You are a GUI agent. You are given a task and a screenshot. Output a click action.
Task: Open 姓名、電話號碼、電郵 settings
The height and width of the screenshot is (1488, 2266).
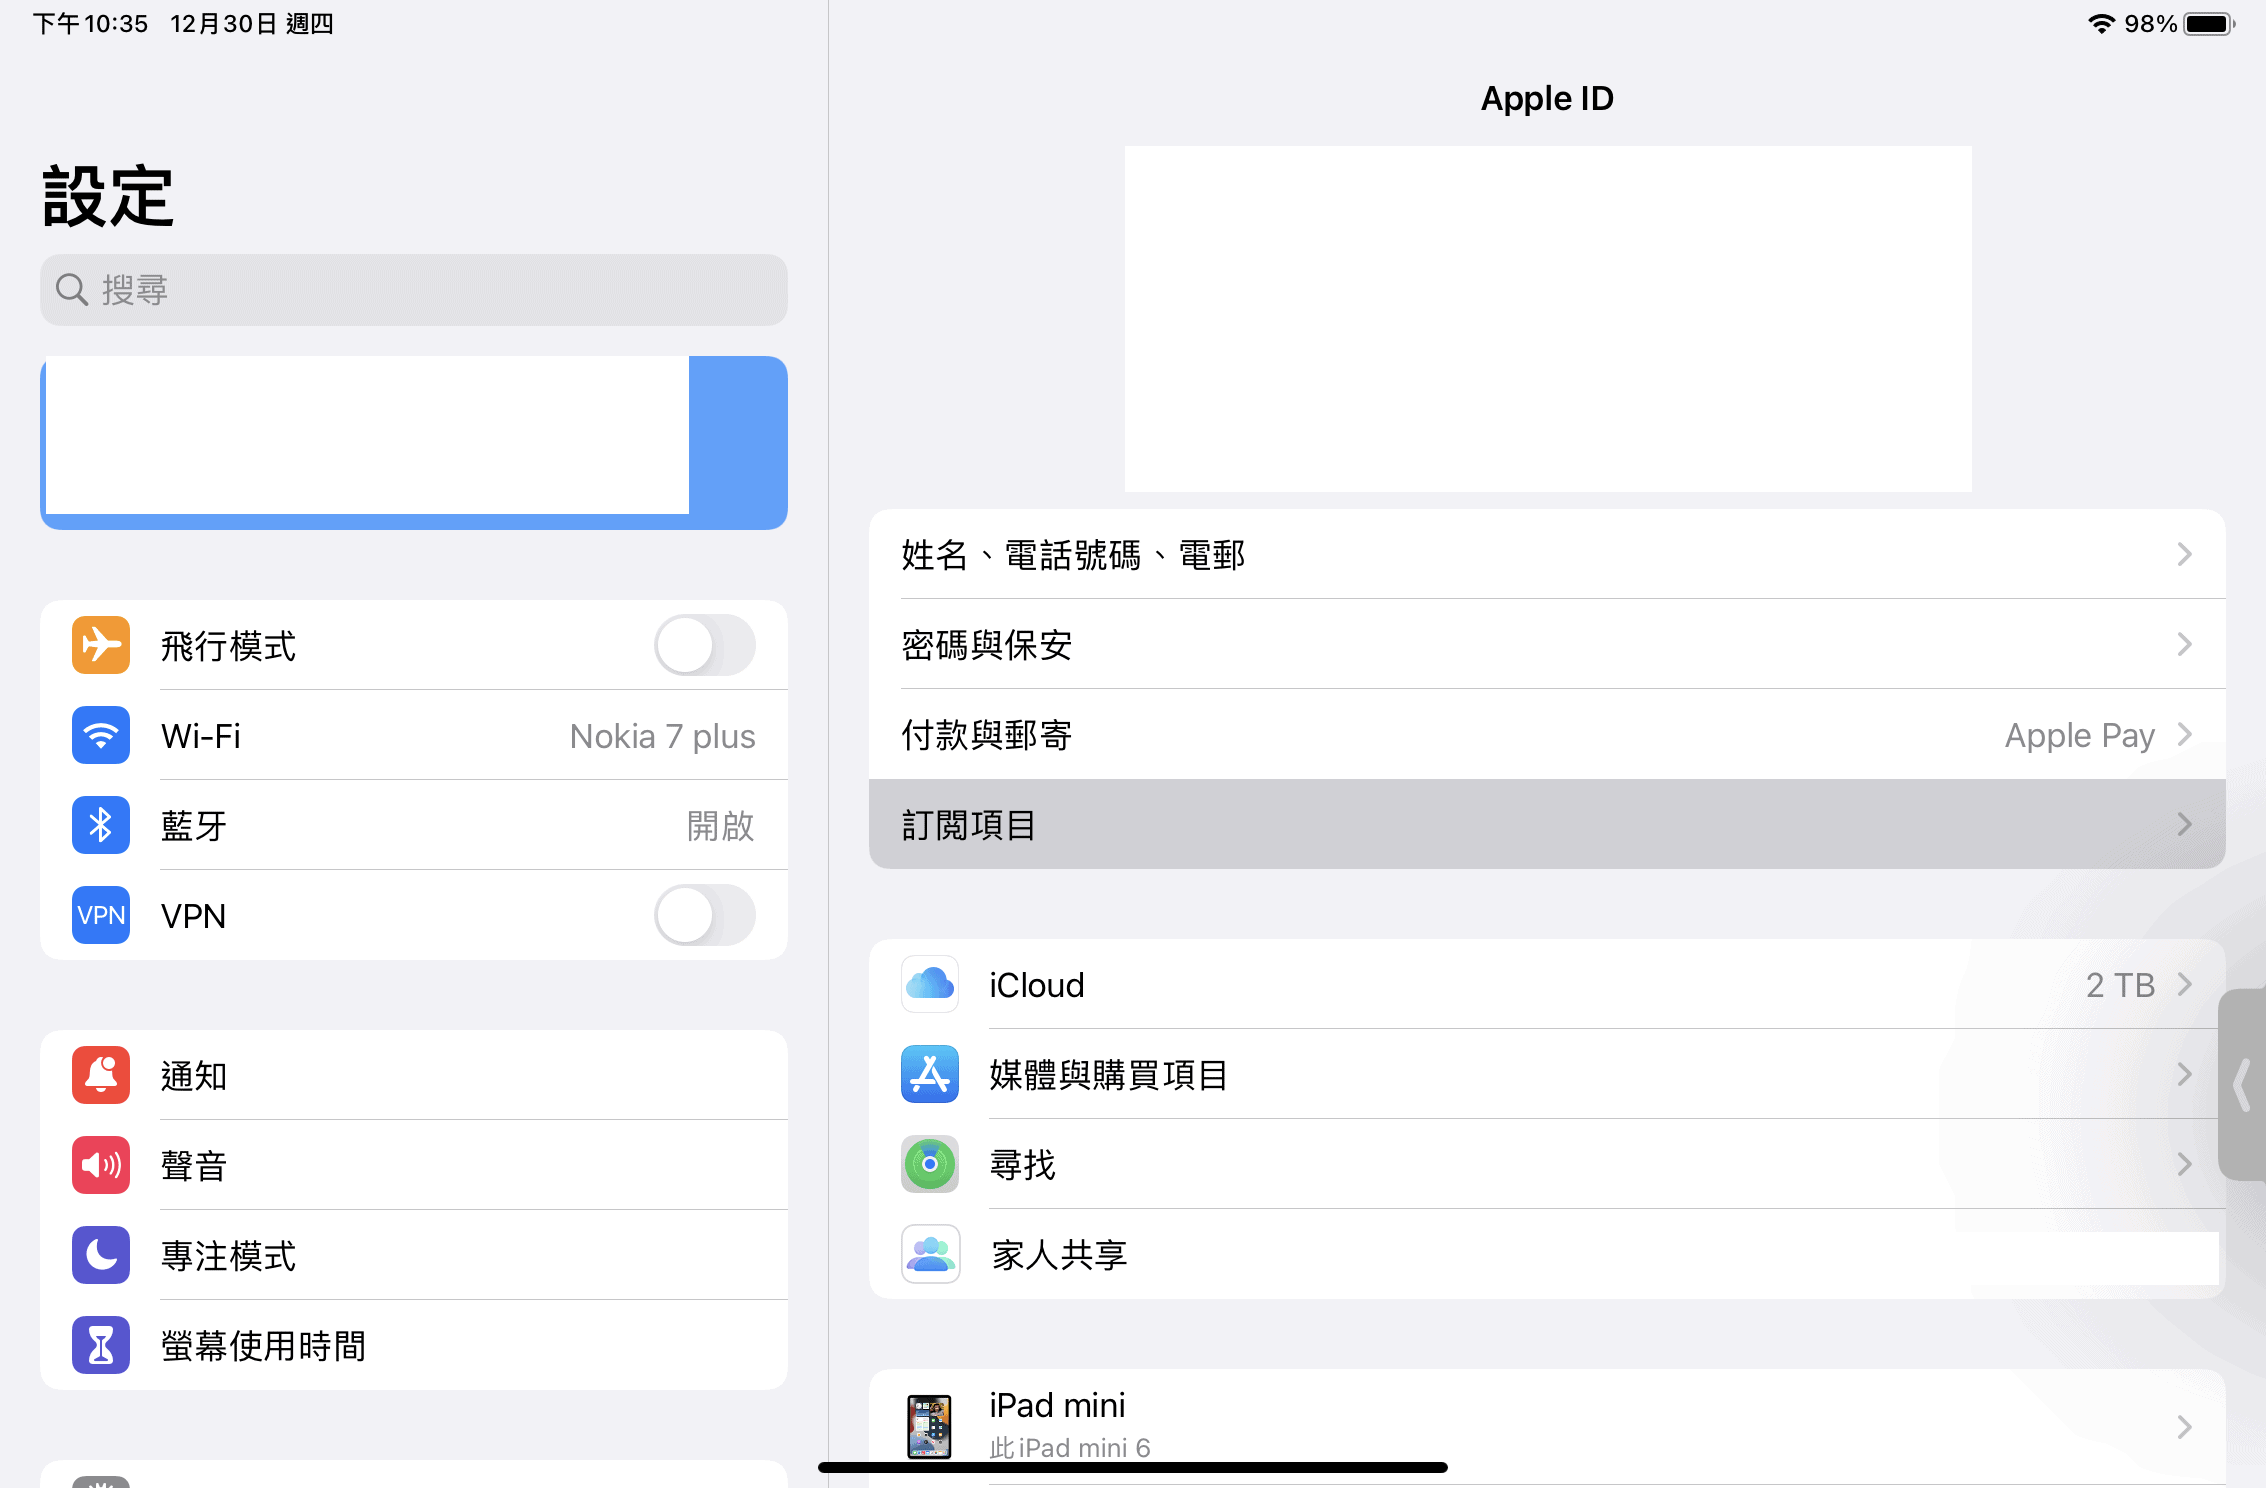(1547, 554)
